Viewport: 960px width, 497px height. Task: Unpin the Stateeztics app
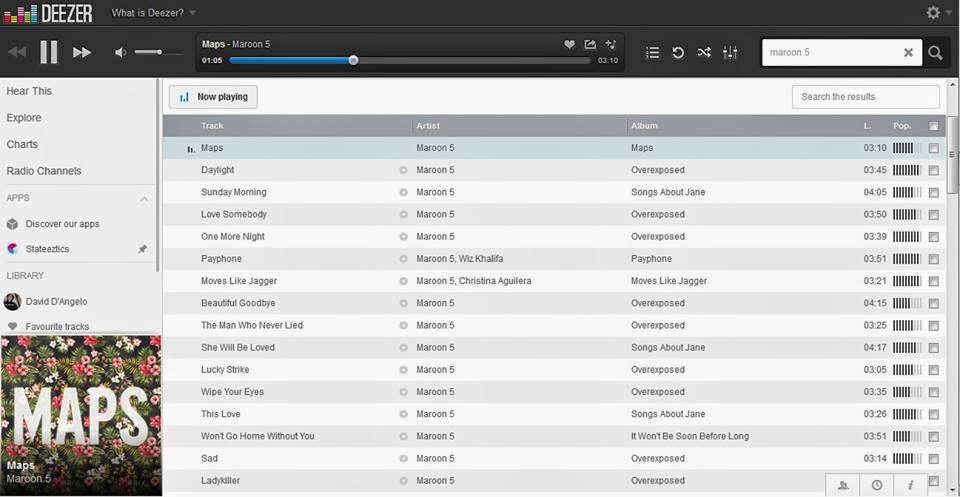pyautogui.click(x=142, y=249)
